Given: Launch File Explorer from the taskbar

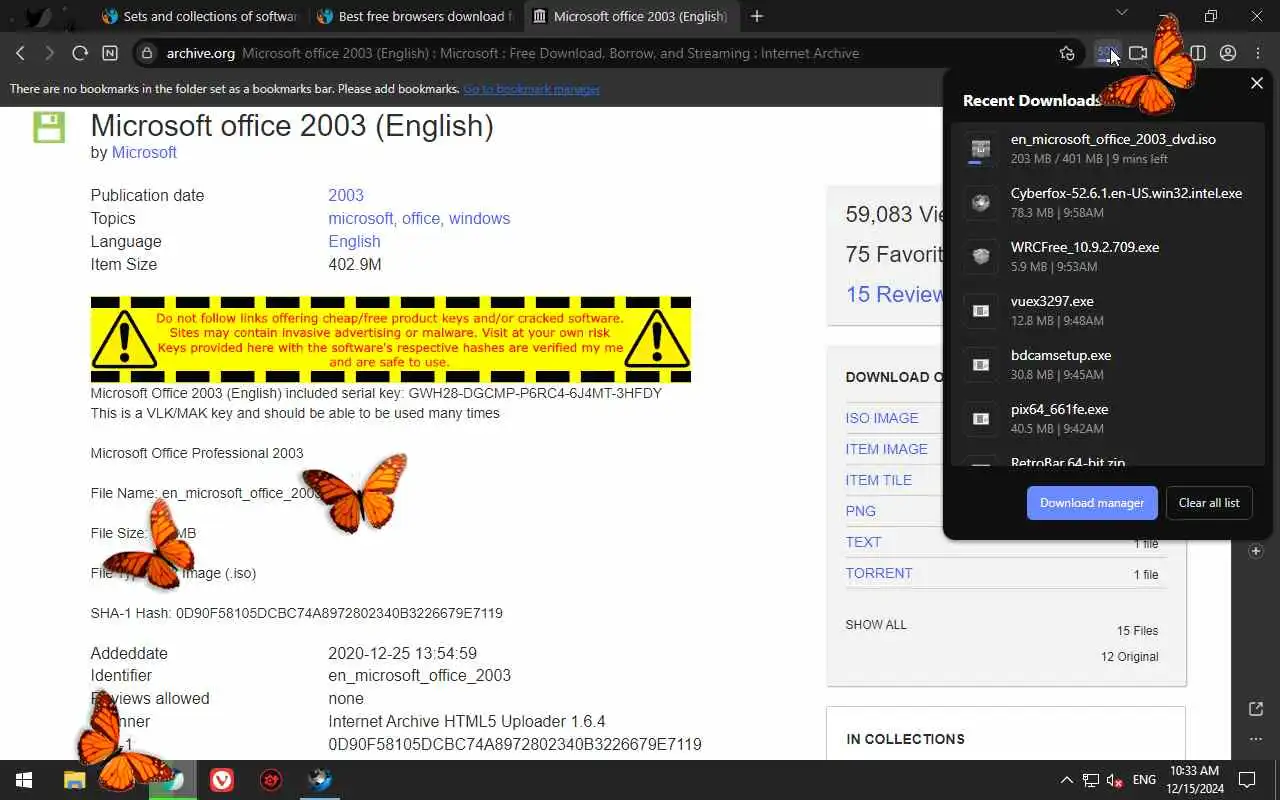Looking at the screenshot, I should [75, 780].
